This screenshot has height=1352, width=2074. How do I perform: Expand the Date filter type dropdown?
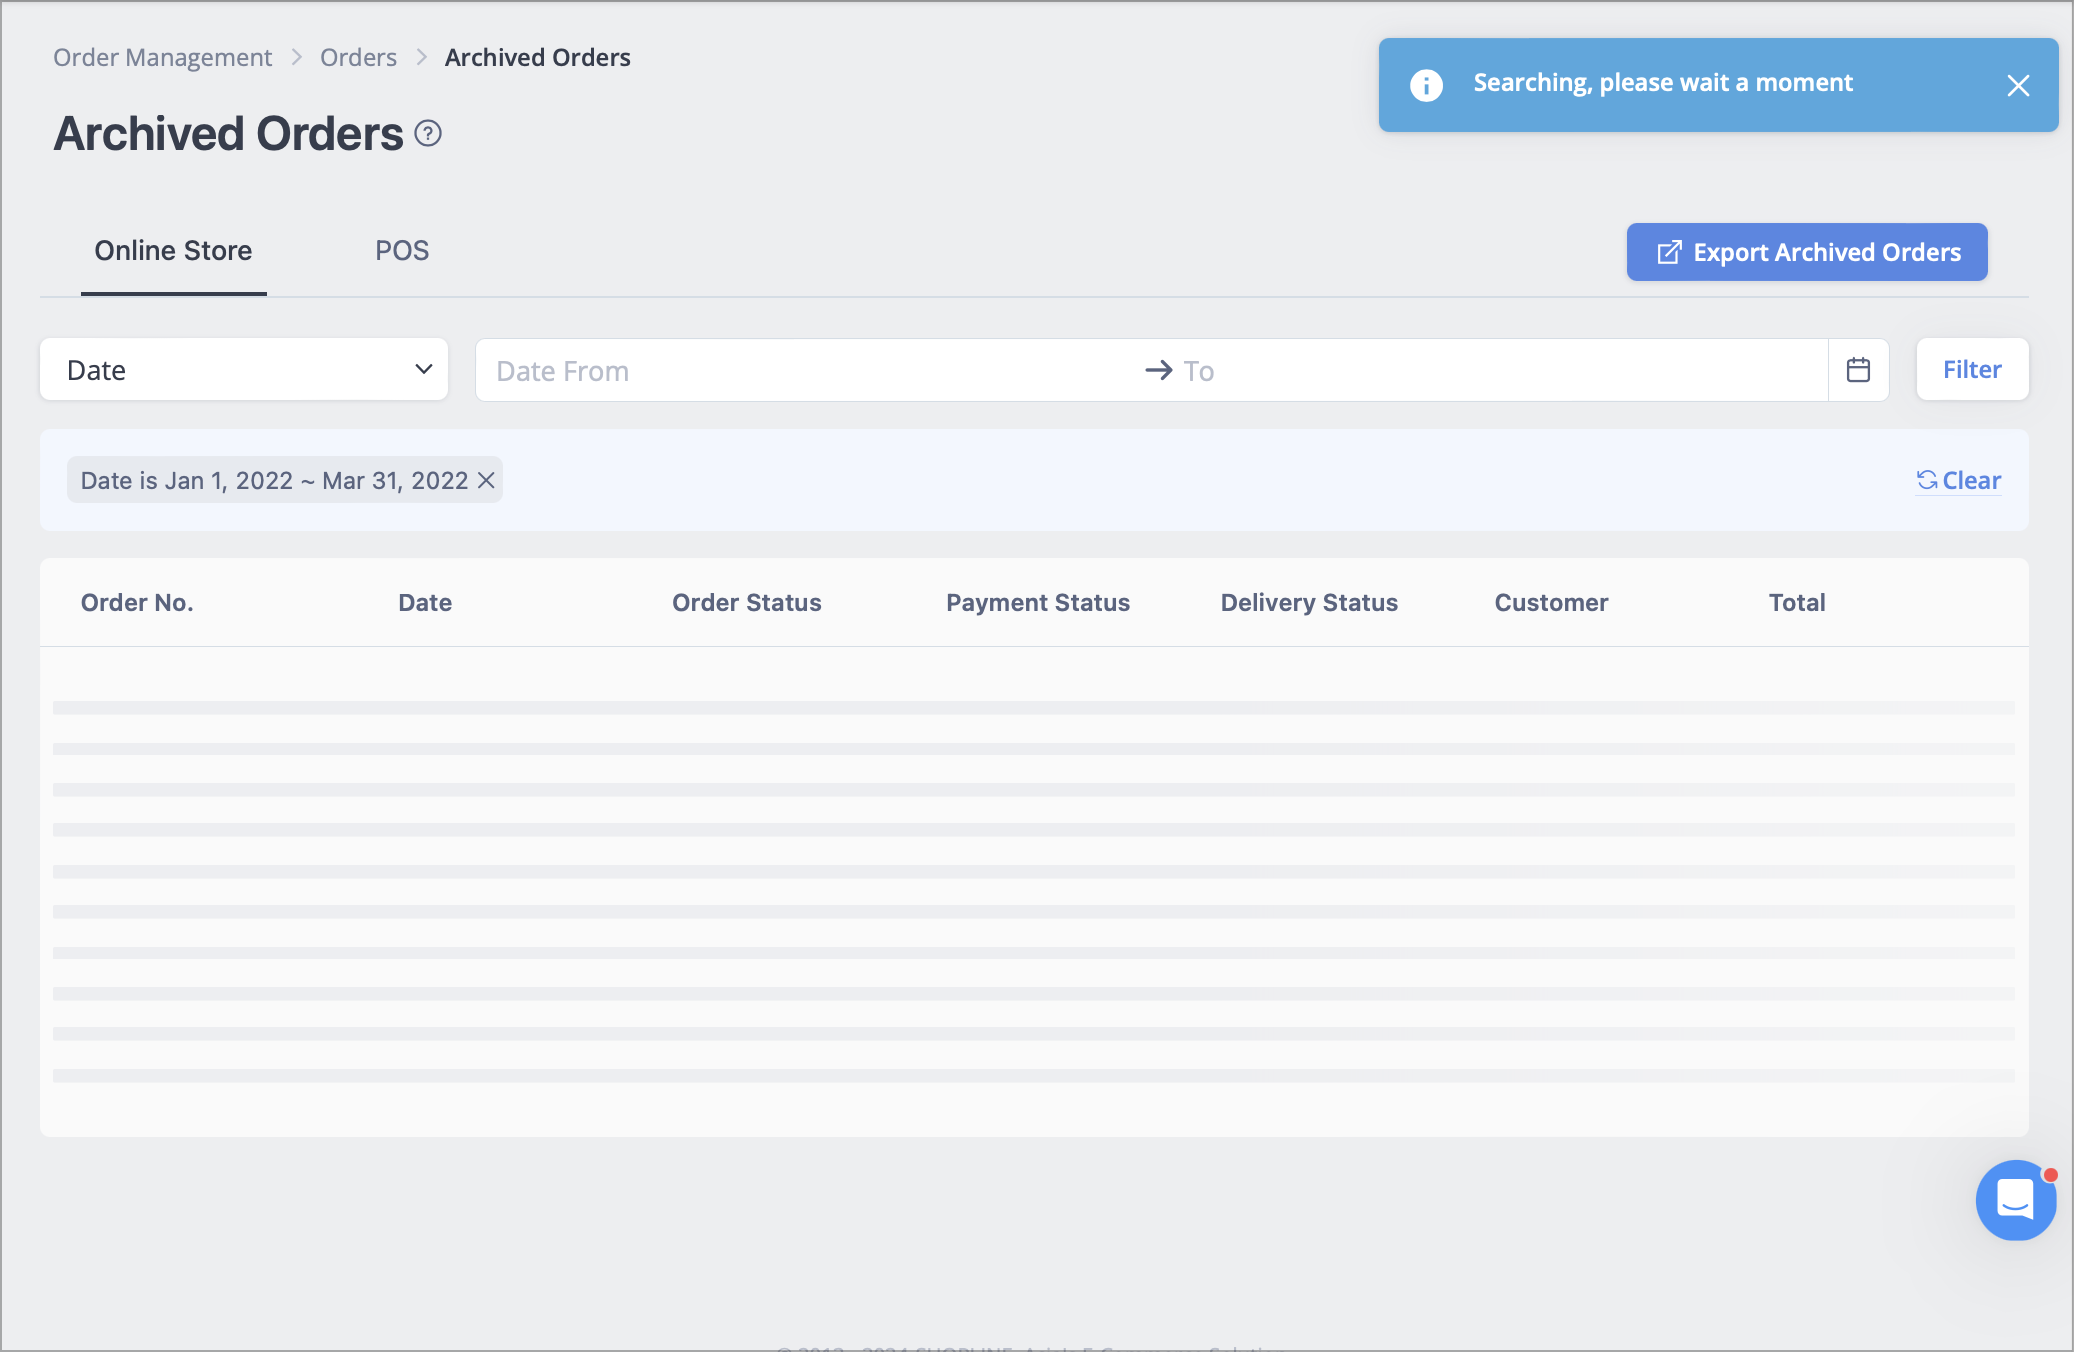[244, 370]
